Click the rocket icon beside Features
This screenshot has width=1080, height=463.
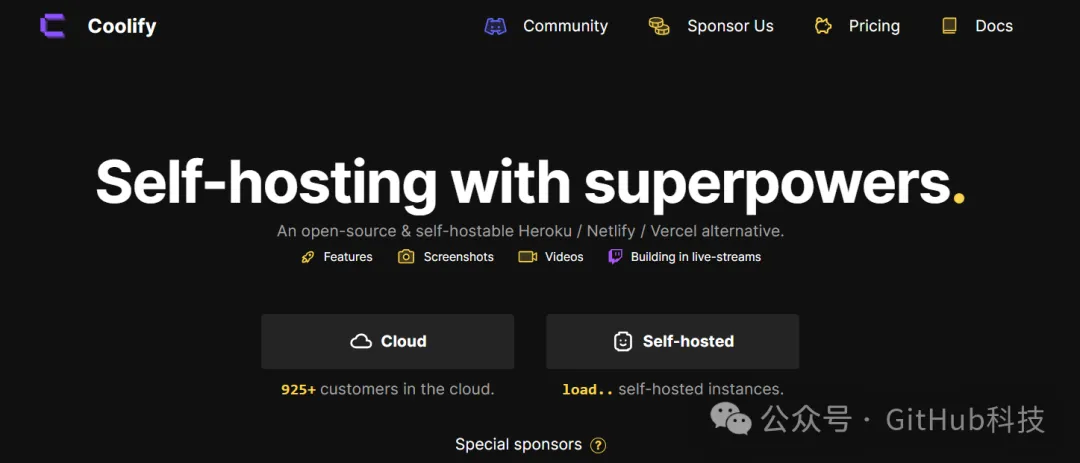pos(308,257)
